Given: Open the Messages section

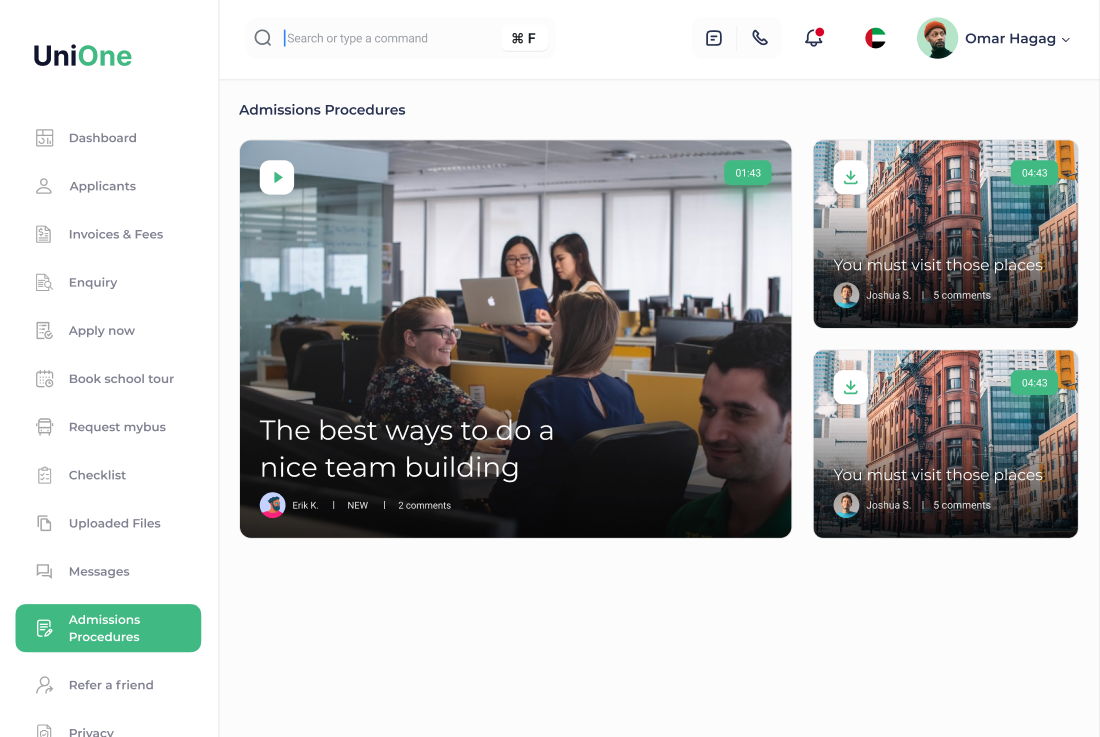Looking at the screenshot, I should pyautogui.click(x=99, y=572).
